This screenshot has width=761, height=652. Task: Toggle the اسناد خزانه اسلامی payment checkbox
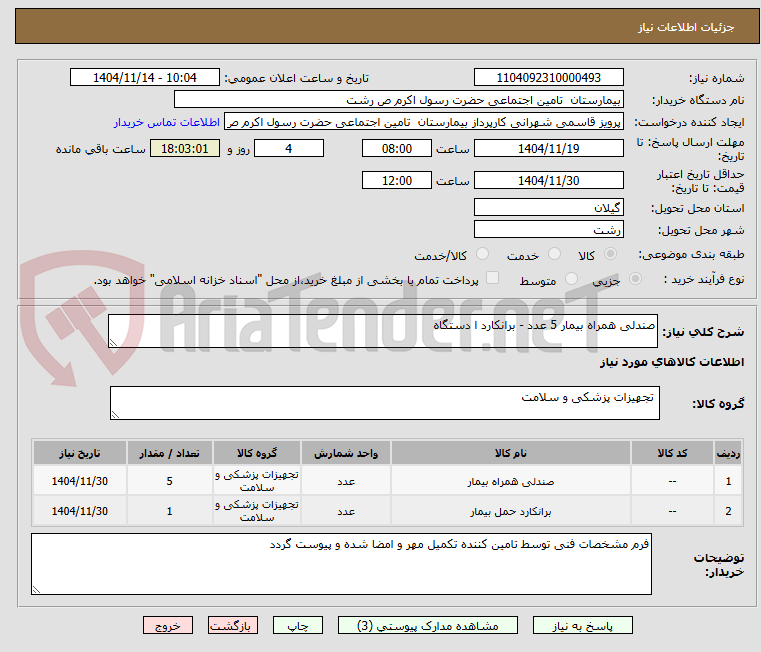click(x=492, y=278)
